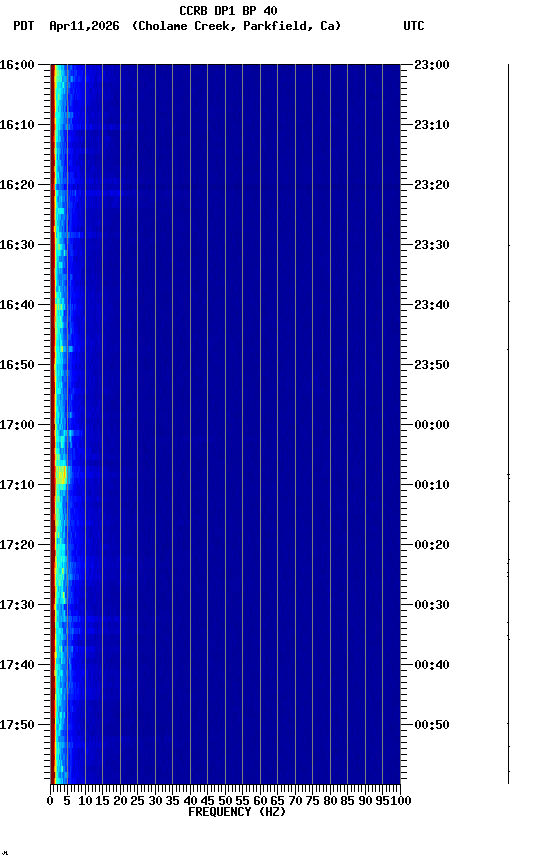This screenshot has height=864, width=552.
Task: Click the 25 Hz frequency axis label
Action: coord(137,801)
